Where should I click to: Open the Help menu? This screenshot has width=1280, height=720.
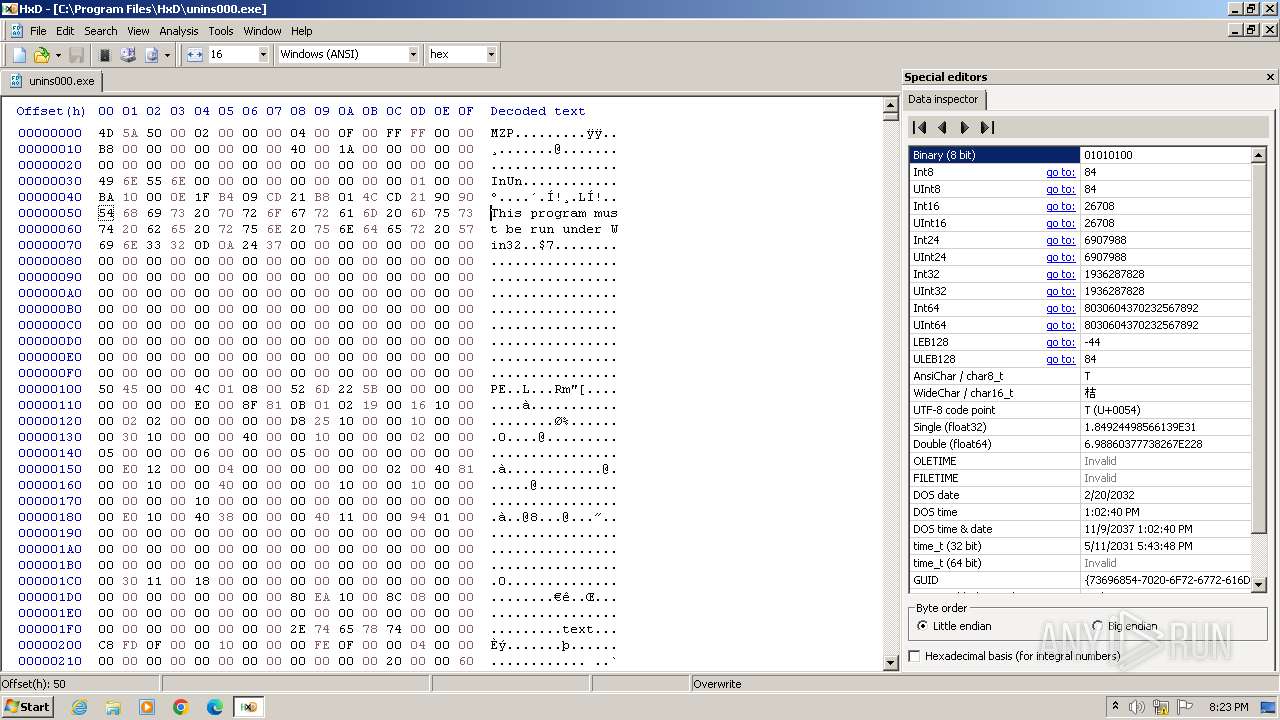(x=301, y=31)
